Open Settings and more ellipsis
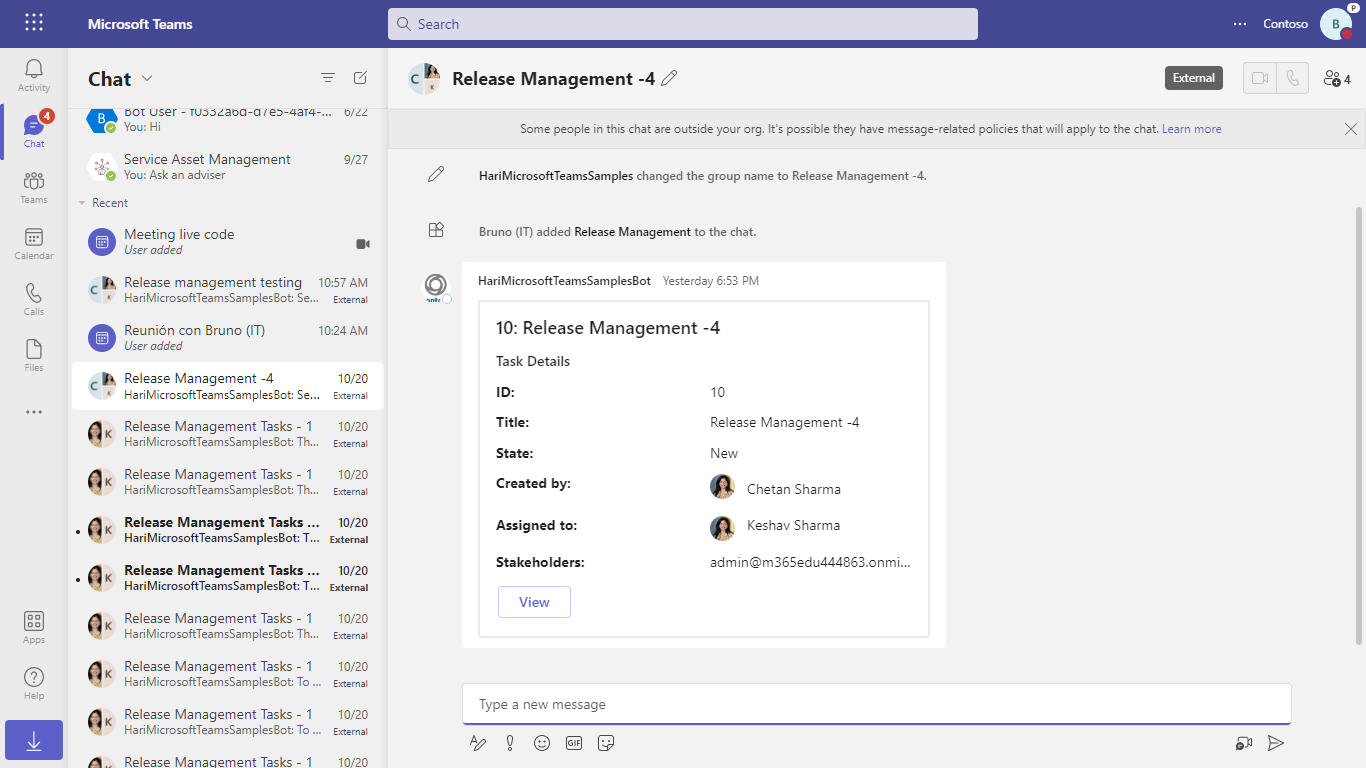The width and height of the screenshot is (1366, 768). click(1240, 24)
